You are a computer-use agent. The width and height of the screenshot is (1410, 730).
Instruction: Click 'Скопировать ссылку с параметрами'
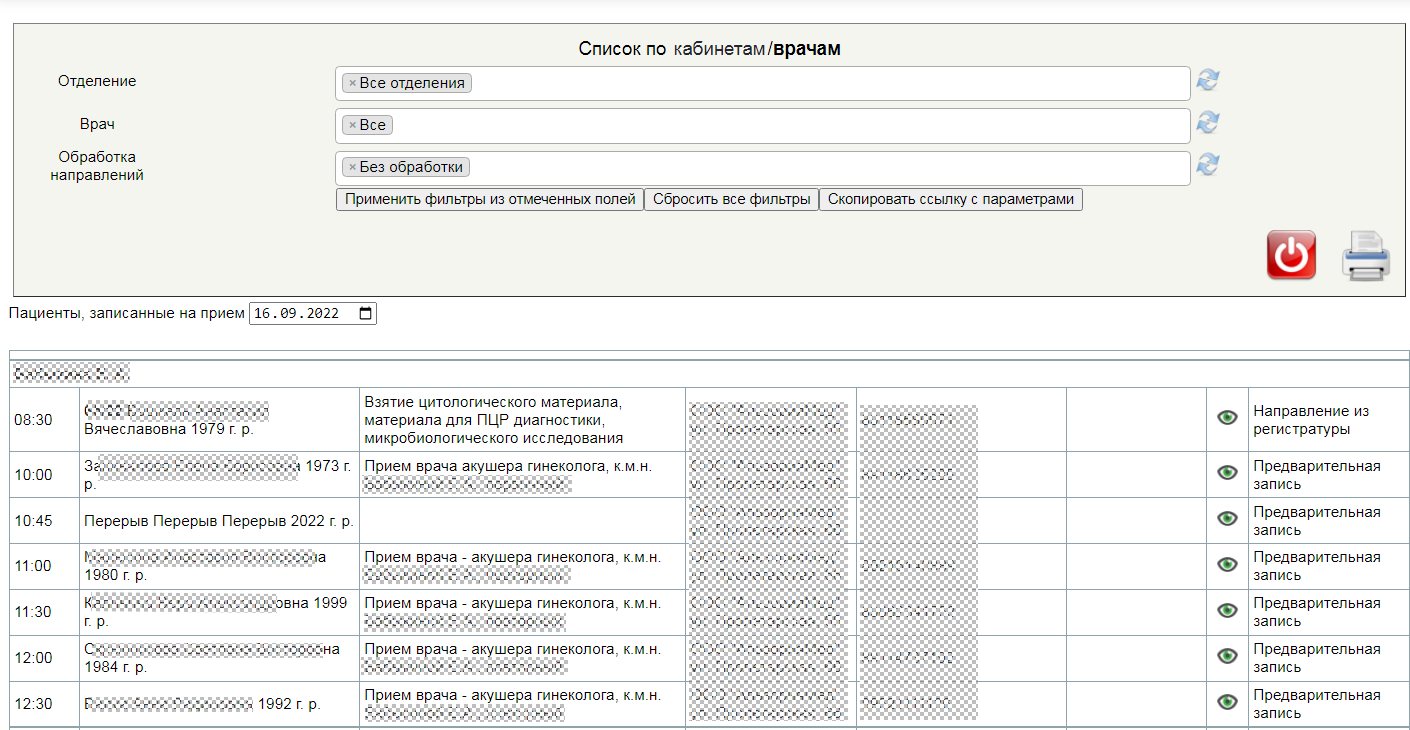tap(950, 199)
